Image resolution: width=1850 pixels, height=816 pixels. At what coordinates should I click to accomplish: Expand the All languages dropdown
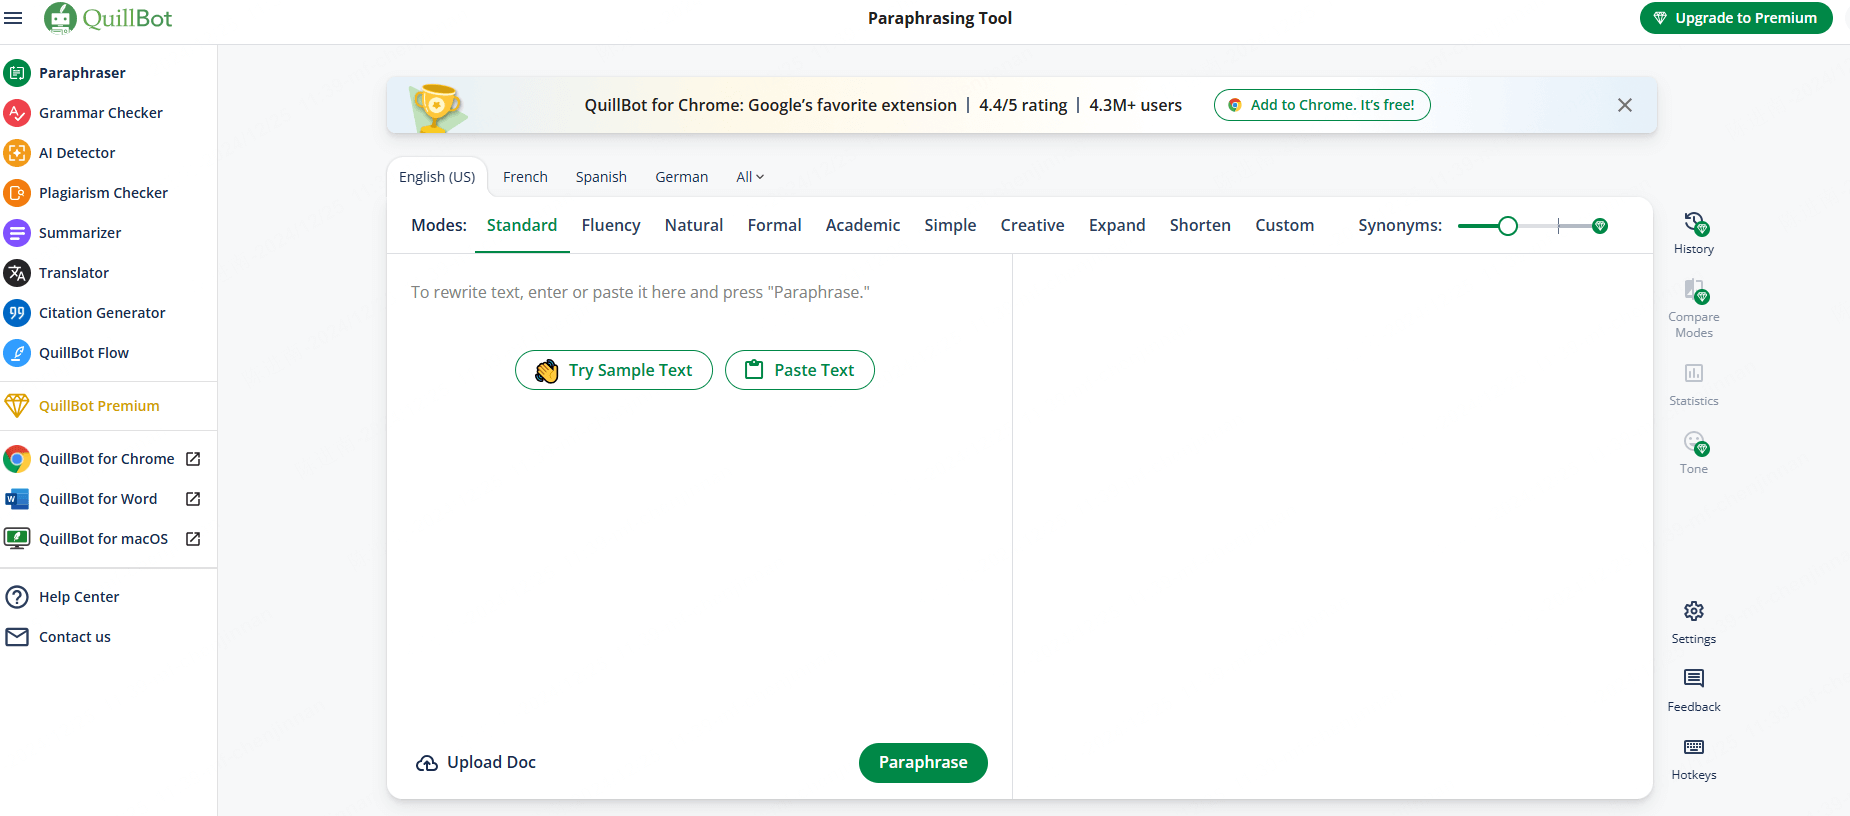click(x=750, y=177)
